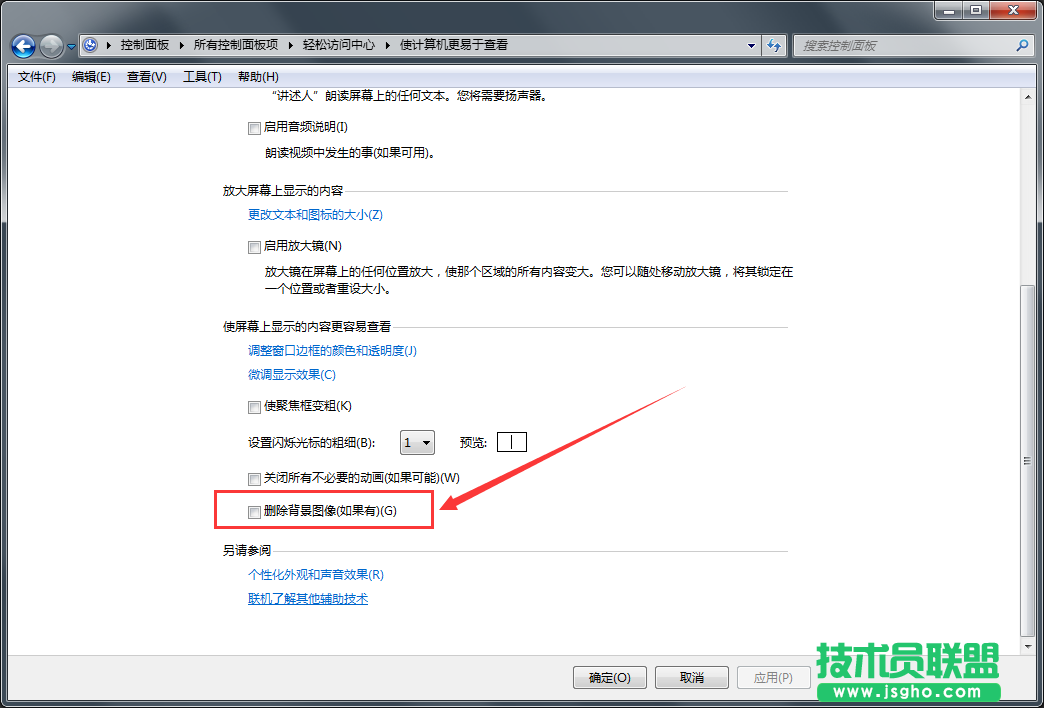Open the 文件 menu
This screenshot has height=708, width=1044.
point(35,75)
